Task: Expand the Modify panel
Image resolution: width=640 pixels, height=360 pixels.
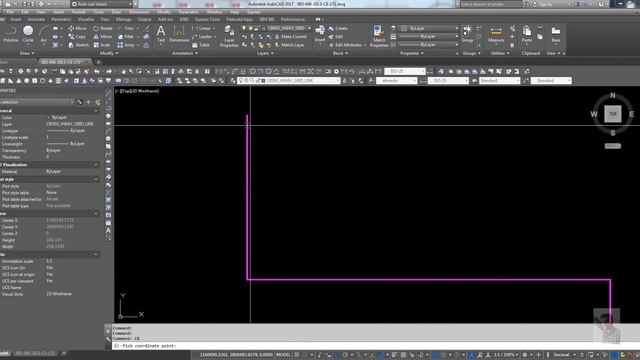Action: (109, 53)
